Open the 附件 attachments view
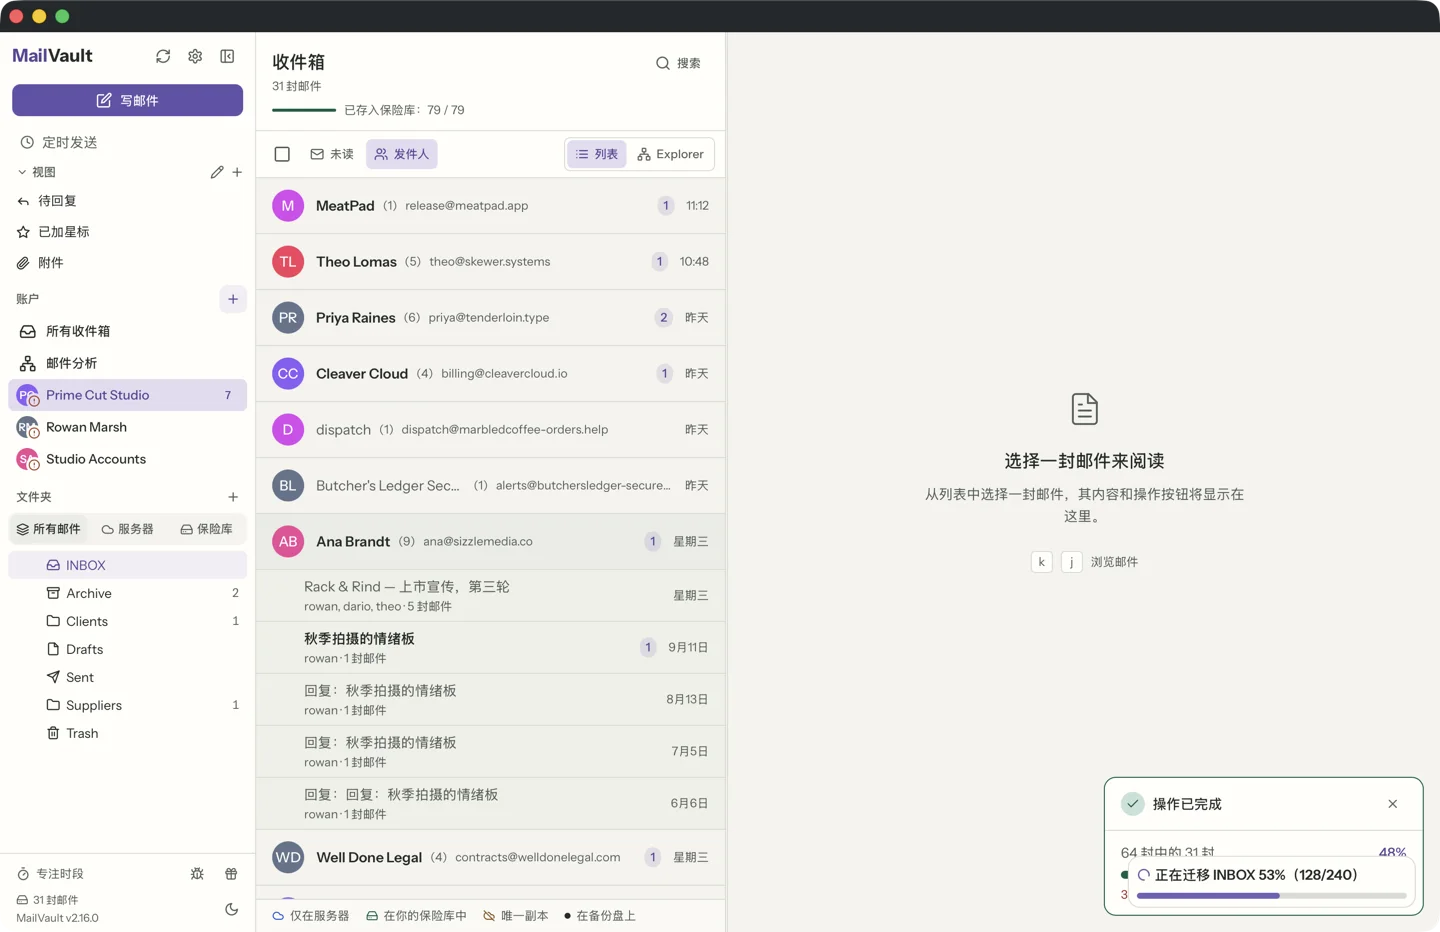Image resolution: width=1440 pixels, height=932 pixels. click(x=127, y=263)
